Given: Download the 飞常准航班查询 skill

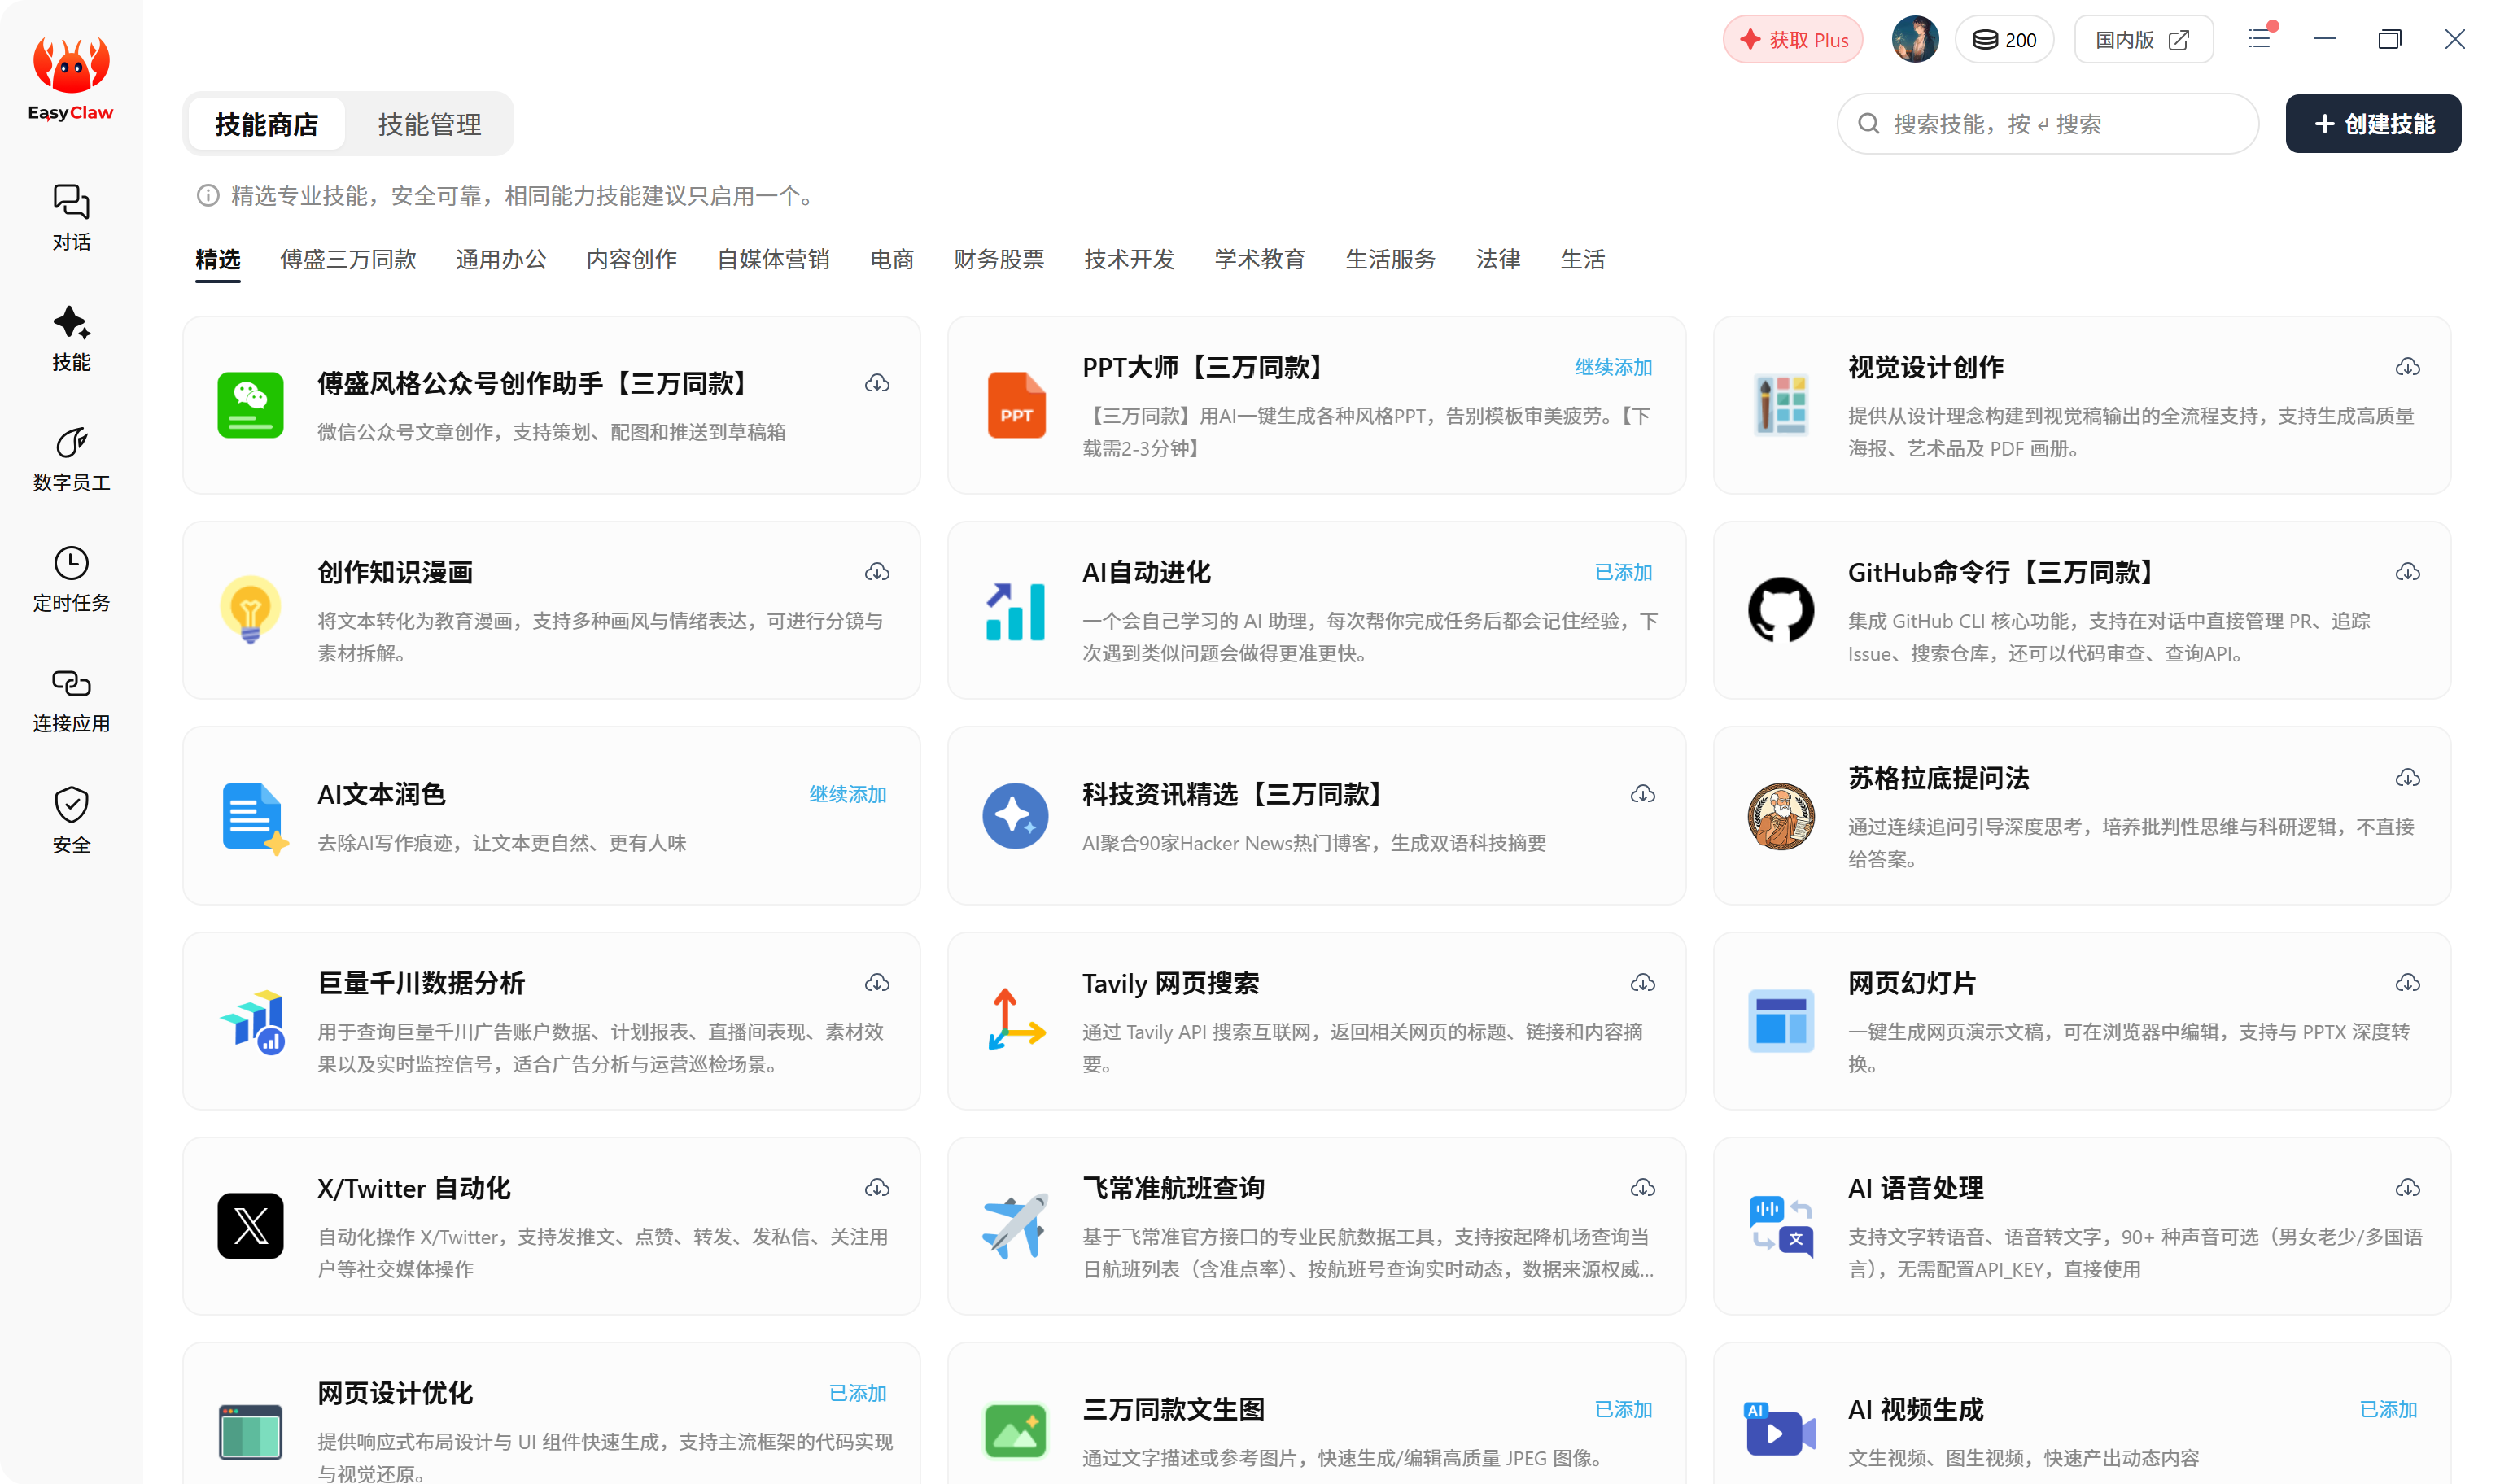Looking at the screenshot, I should tap(1642, 1188).
